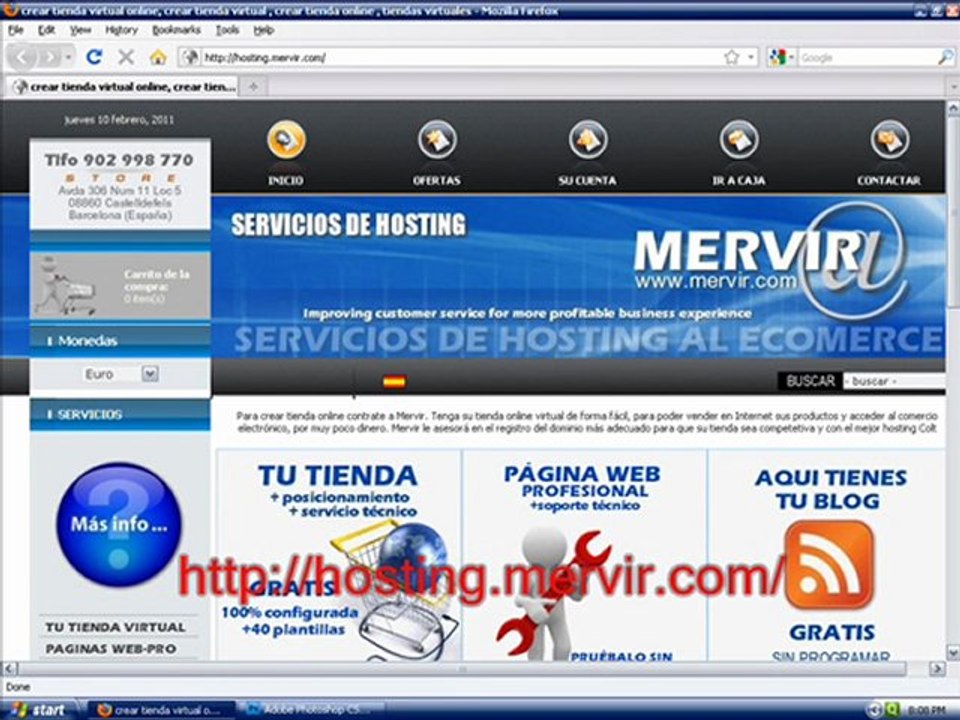Click the vertical scrollbar down arrow
Viewport: 960px width, 720px height.
click(953, 652)
